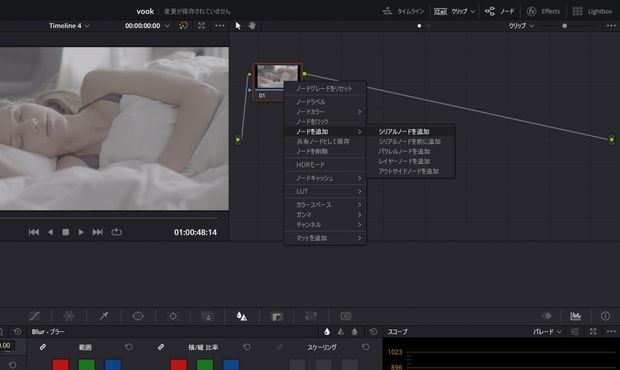Play the clip forward
Image resolution: width=620 pixels, height=370 pixels.
tap(81, 232)
